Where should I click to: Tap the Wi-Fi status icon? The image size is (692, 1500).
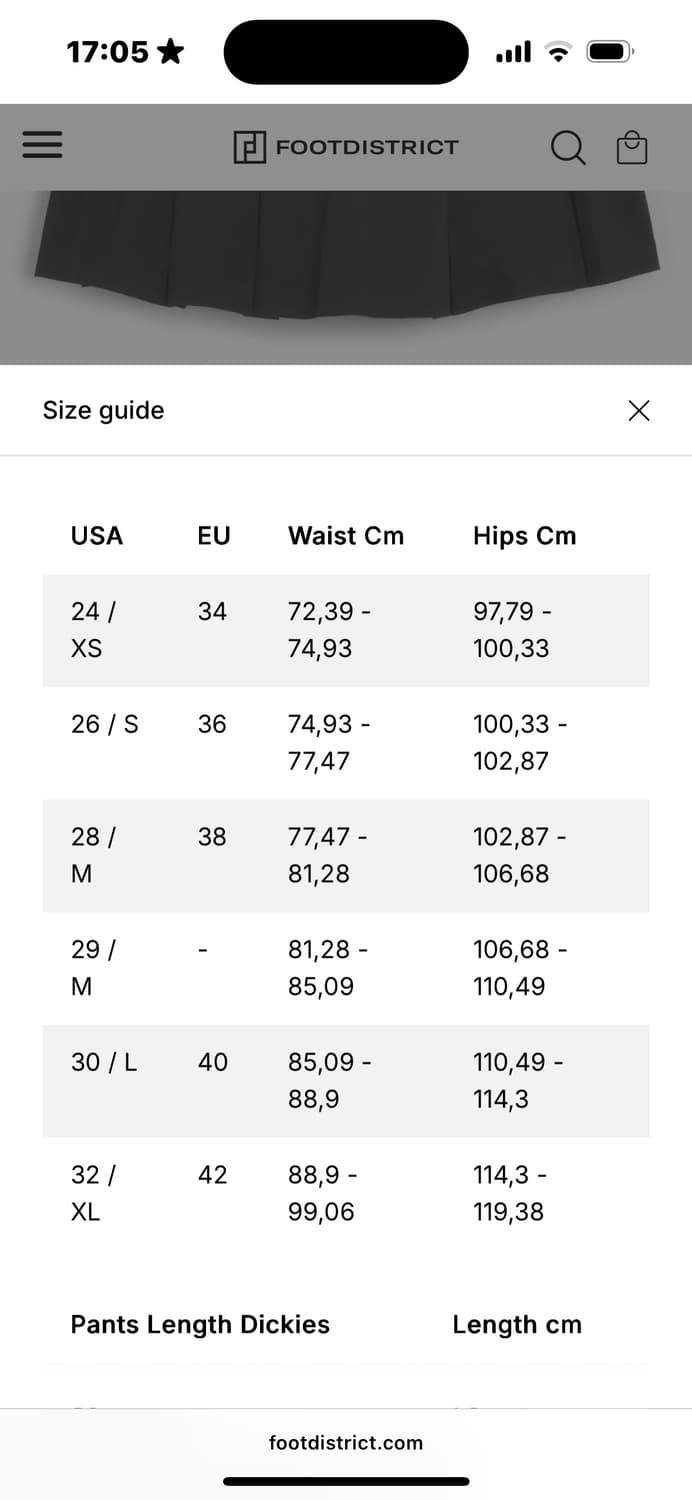[558, 52]
